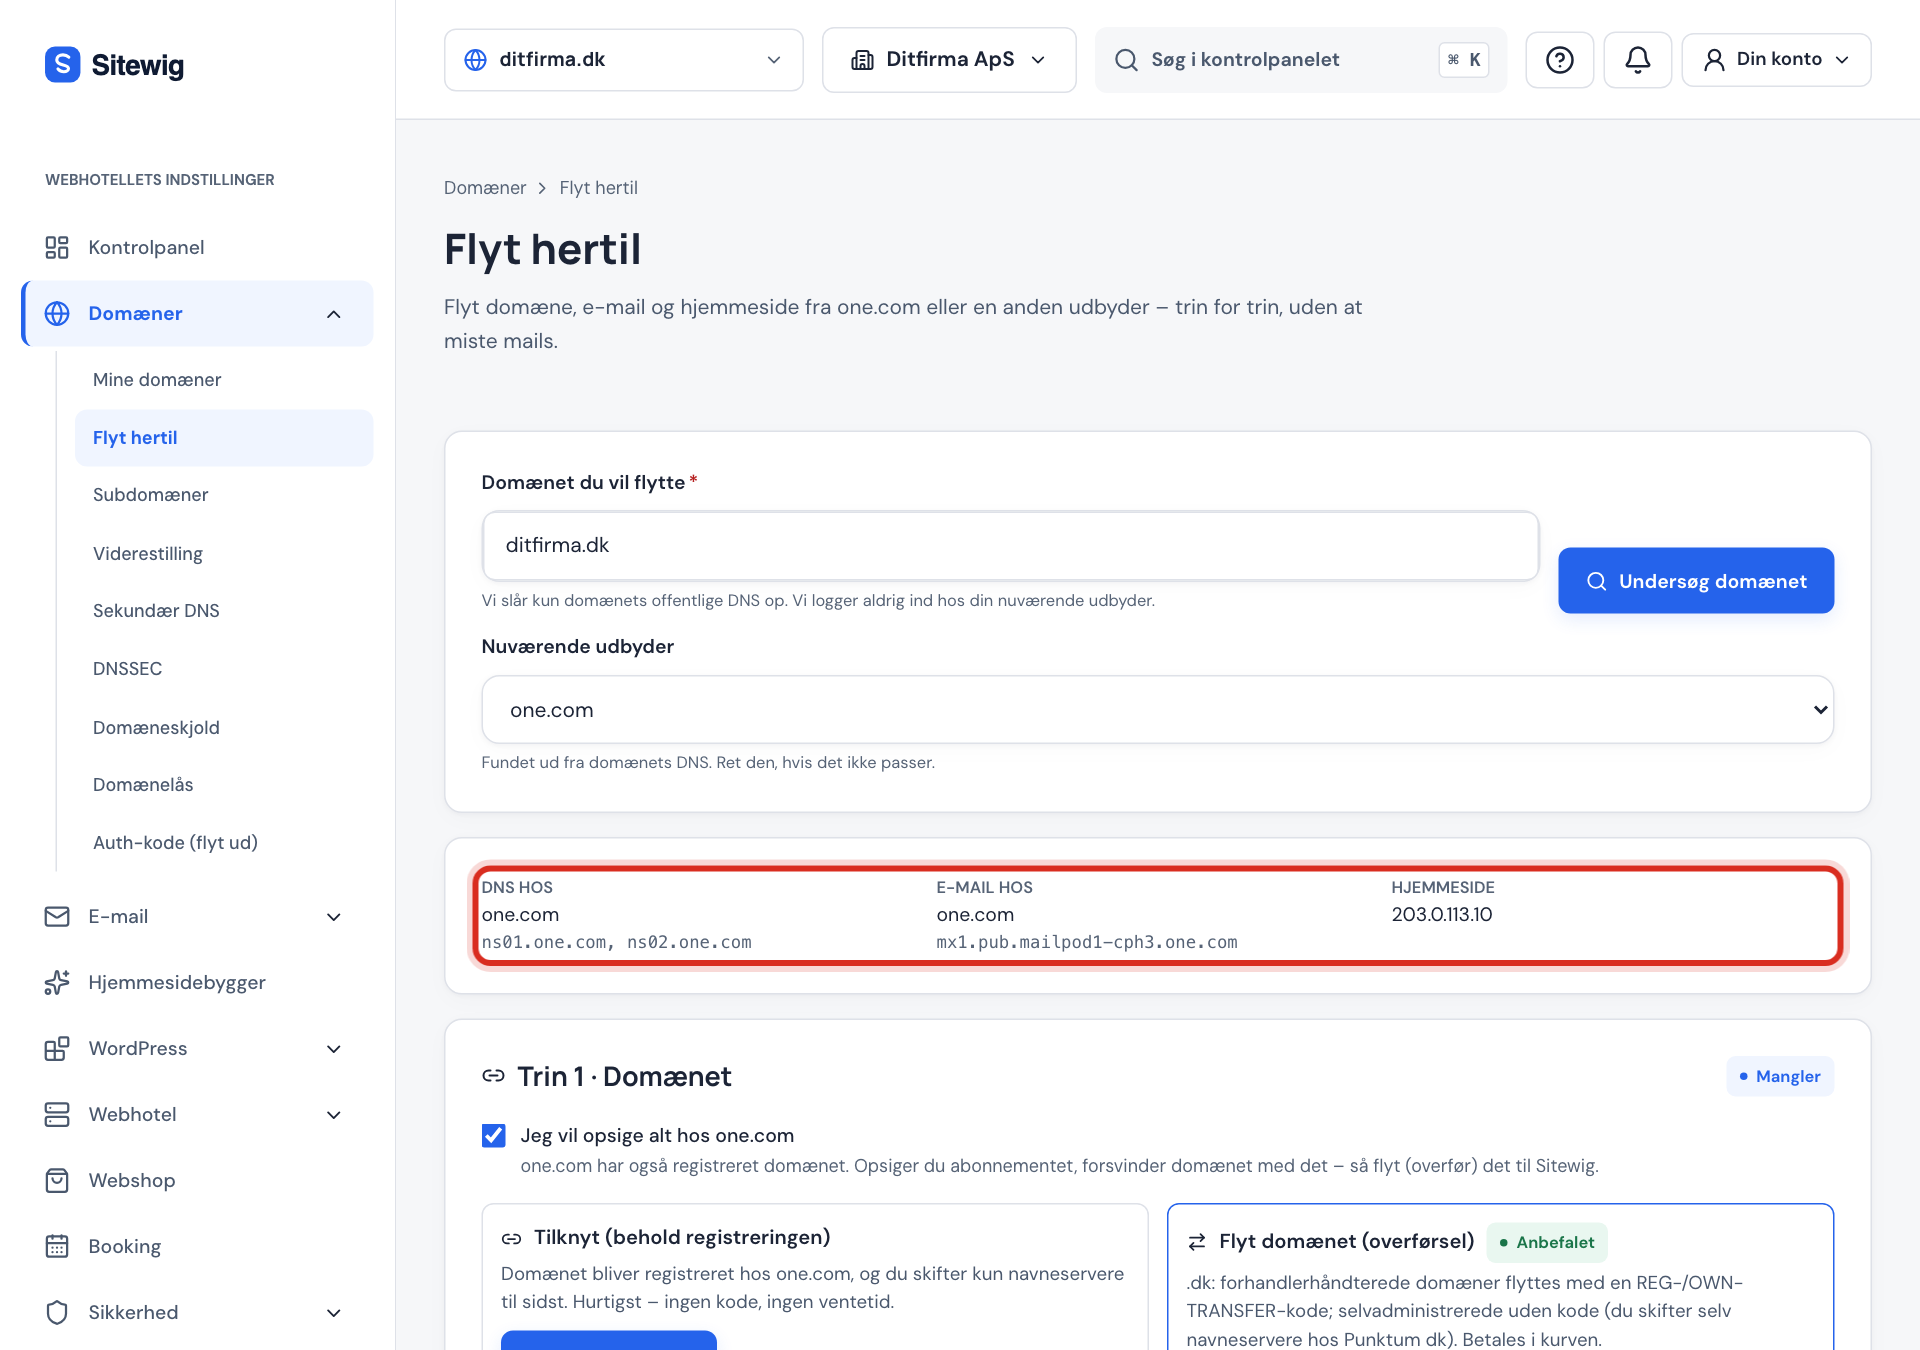Open Mine domæner in sidebar
Screen dimensions: 1920x1350
pyautogui.click(x=224, y=380)
